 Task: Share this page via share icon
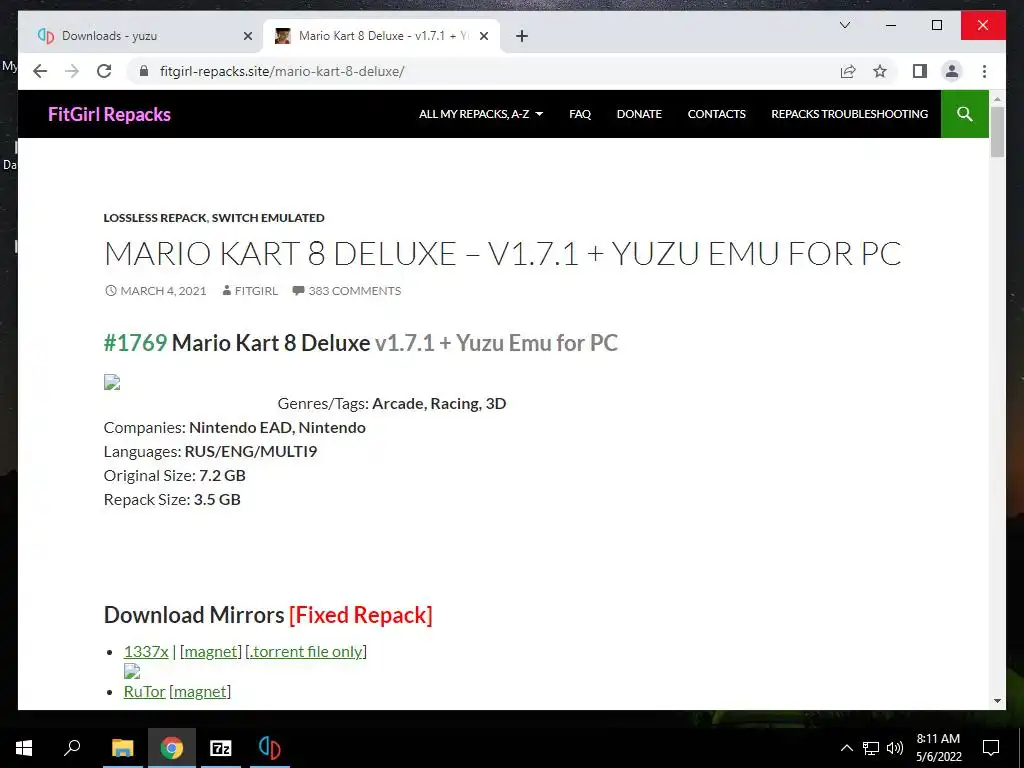pos(848,71)
